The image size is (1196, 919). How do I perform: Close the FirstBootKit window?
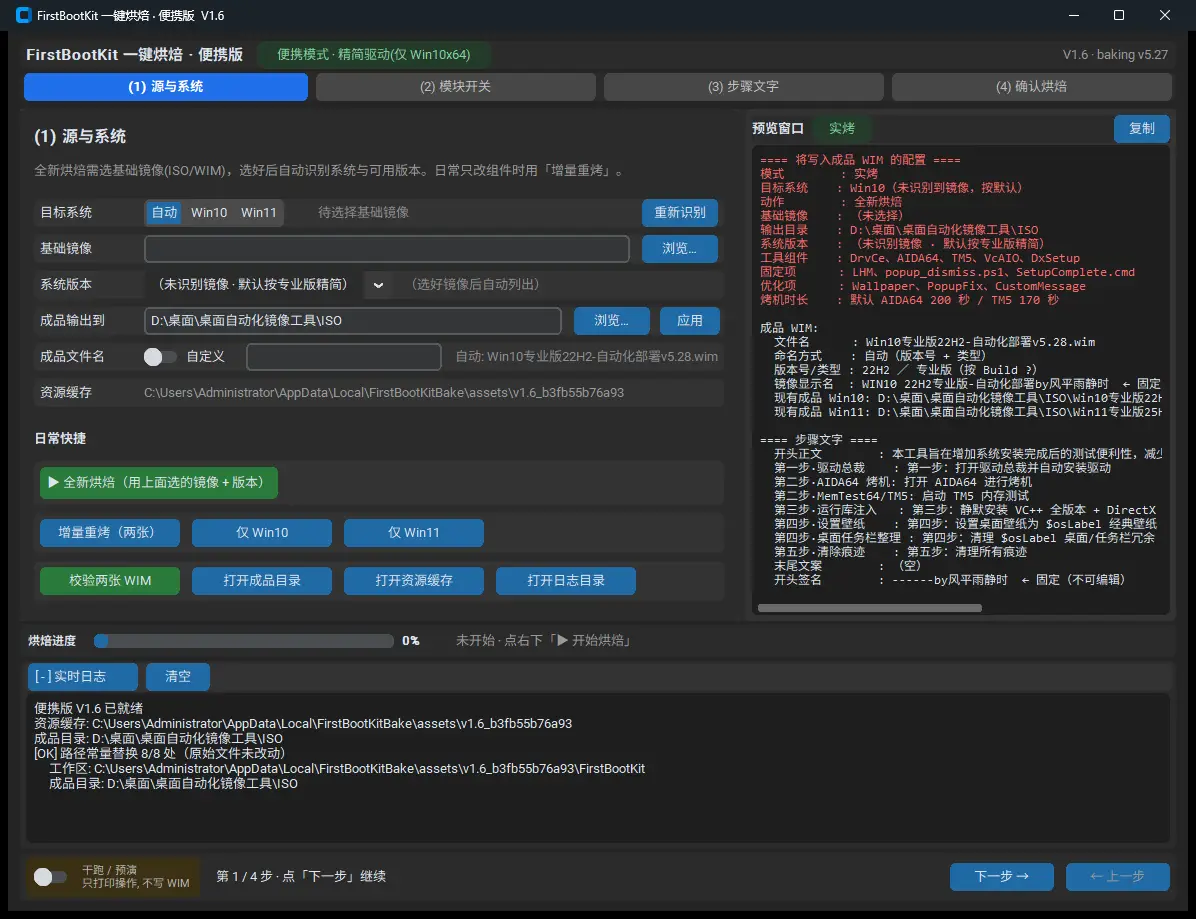pos(1165,15)
